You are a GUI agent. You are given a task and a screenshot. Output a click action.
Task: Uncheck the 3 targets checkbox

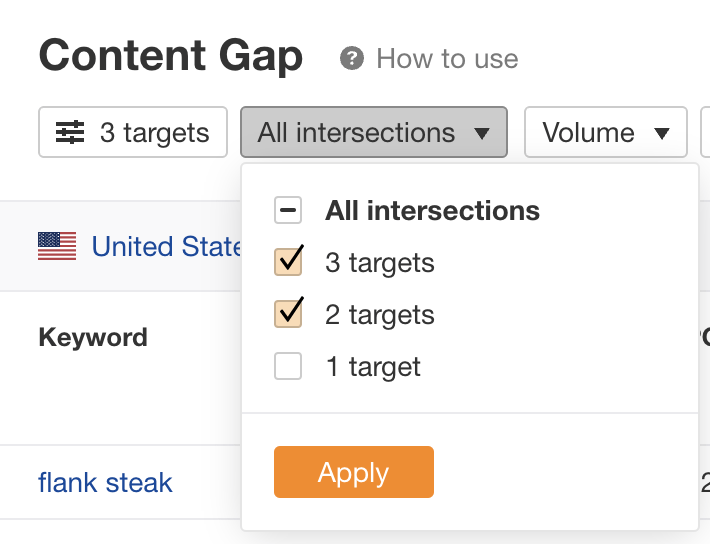[288, 263]
